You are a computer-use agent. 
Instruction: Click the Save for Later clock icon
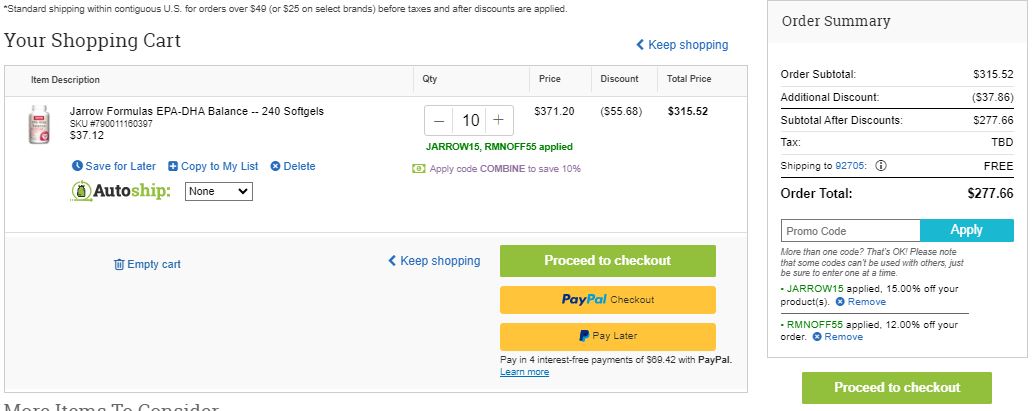tap(77, 166)
